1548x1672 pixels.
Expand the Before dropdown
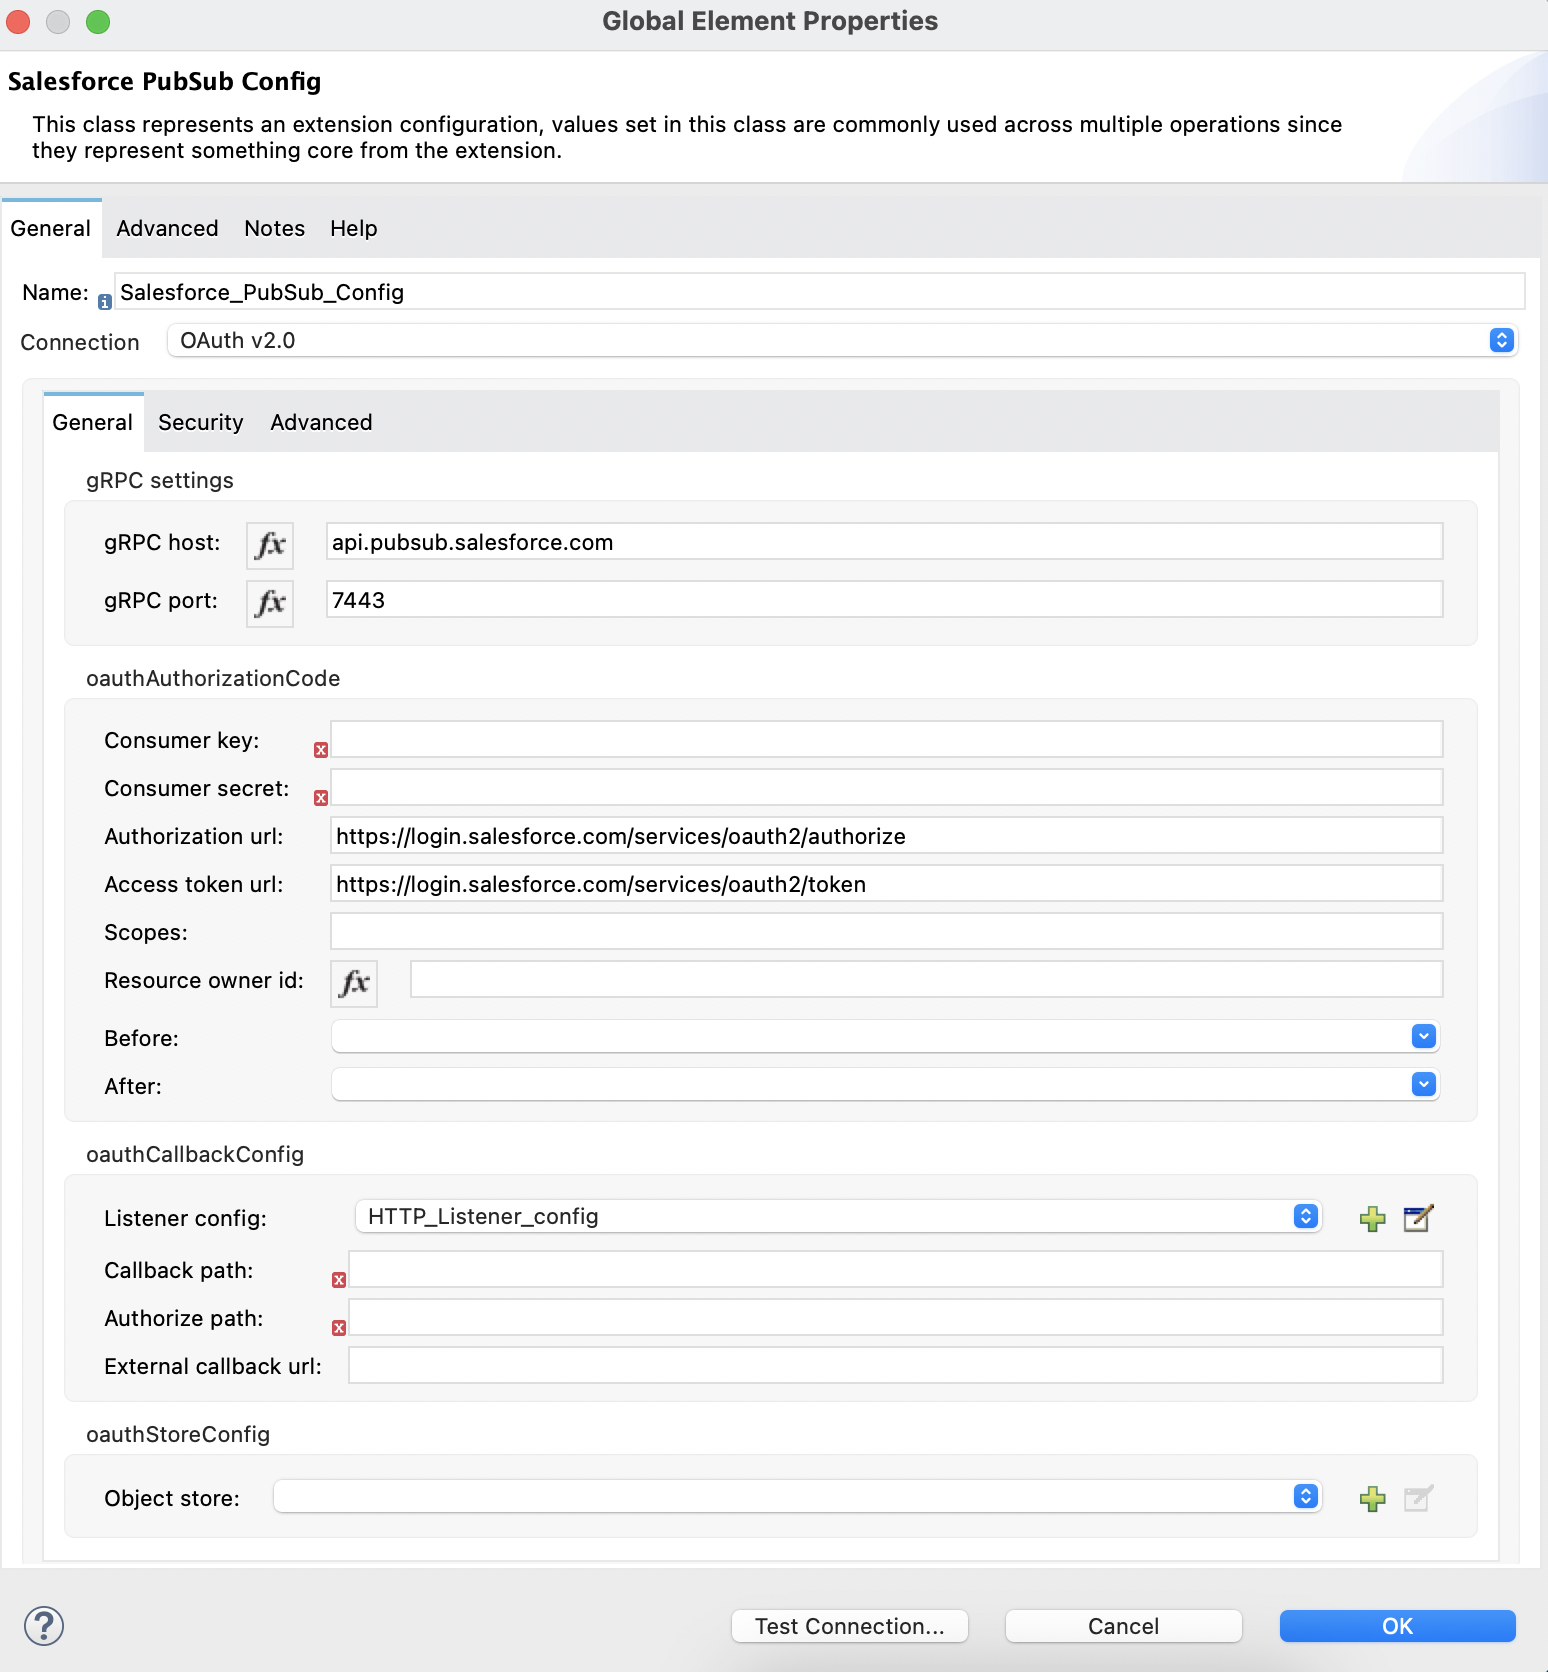[885, 1036]
